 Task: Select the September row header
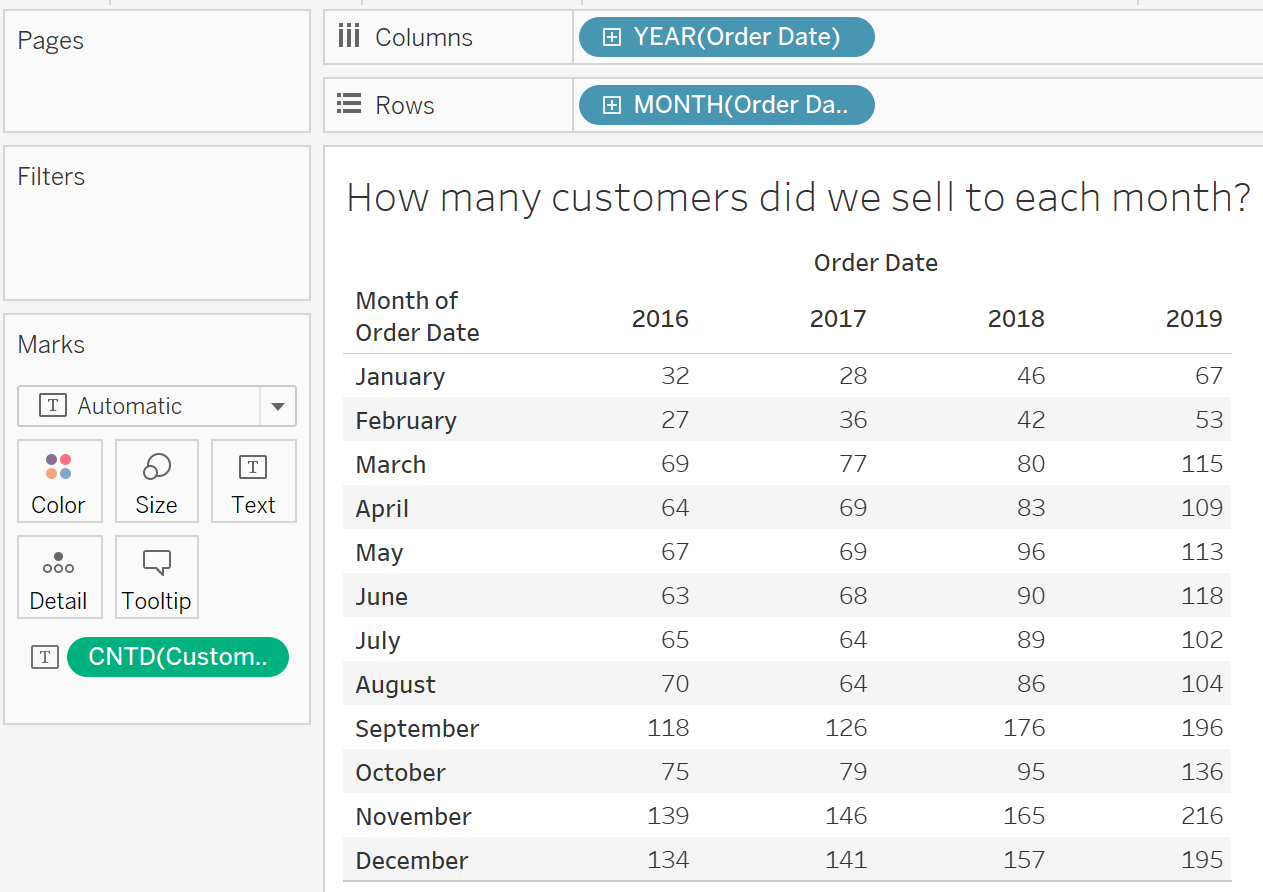417,728
